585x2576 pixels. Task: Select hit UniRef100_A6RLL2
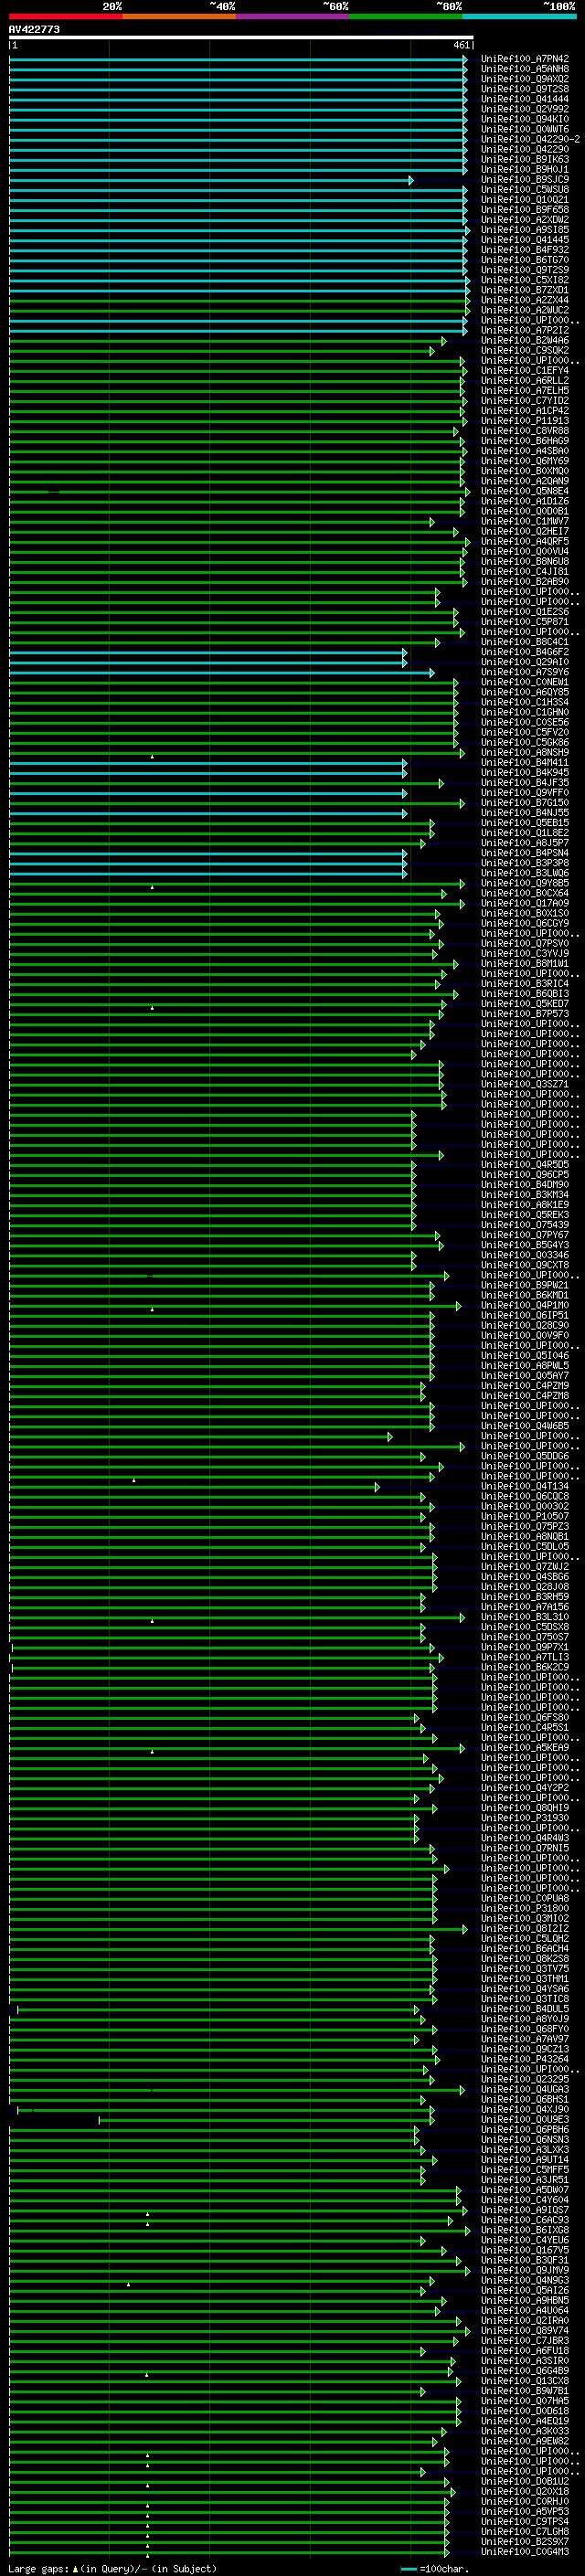point(524,381)
